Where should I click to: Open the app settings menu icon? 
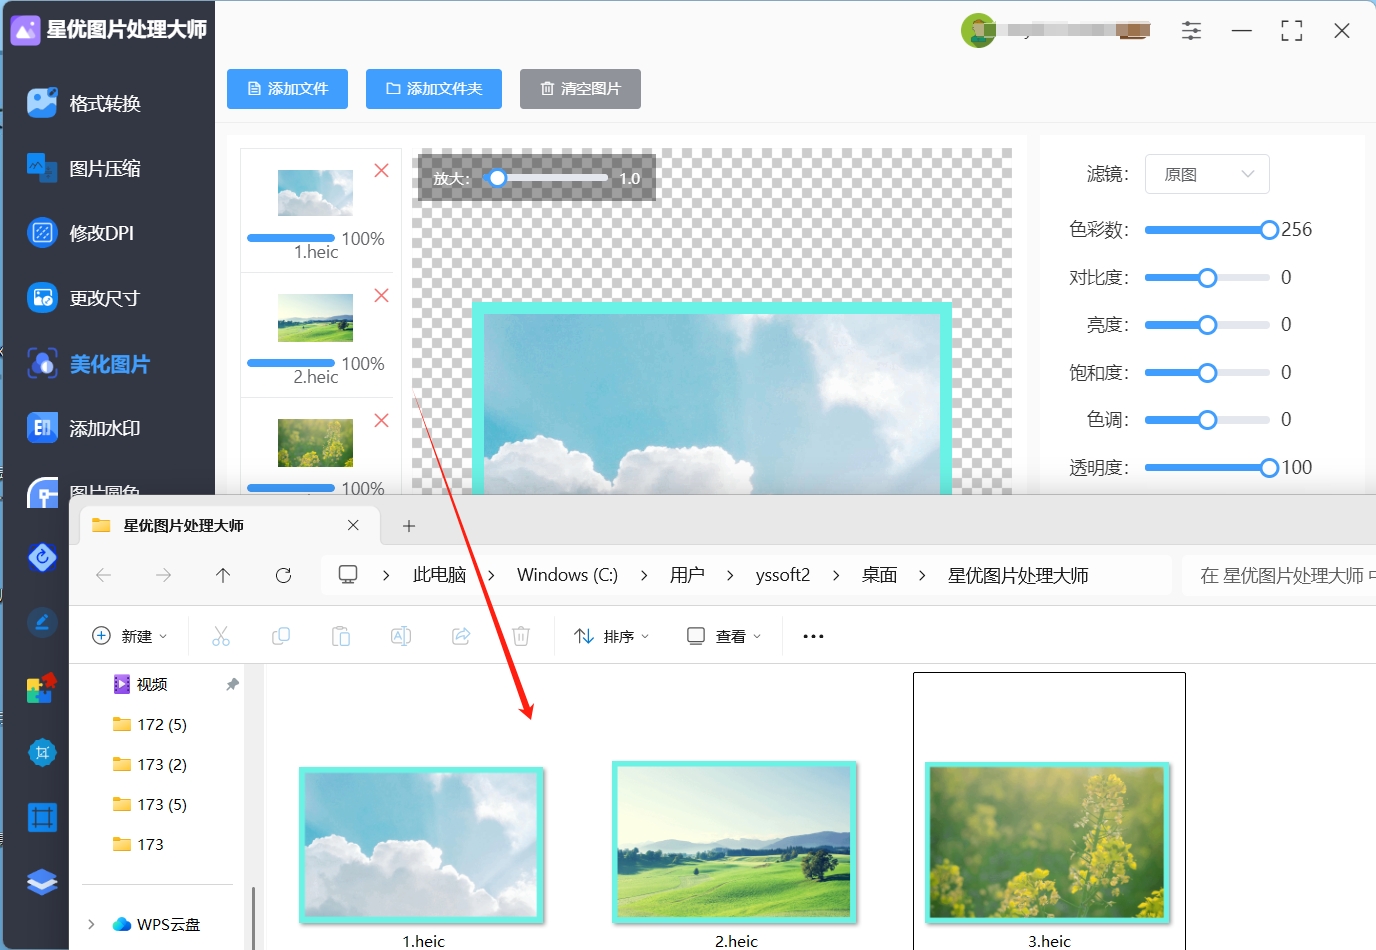pos(1191,31)
